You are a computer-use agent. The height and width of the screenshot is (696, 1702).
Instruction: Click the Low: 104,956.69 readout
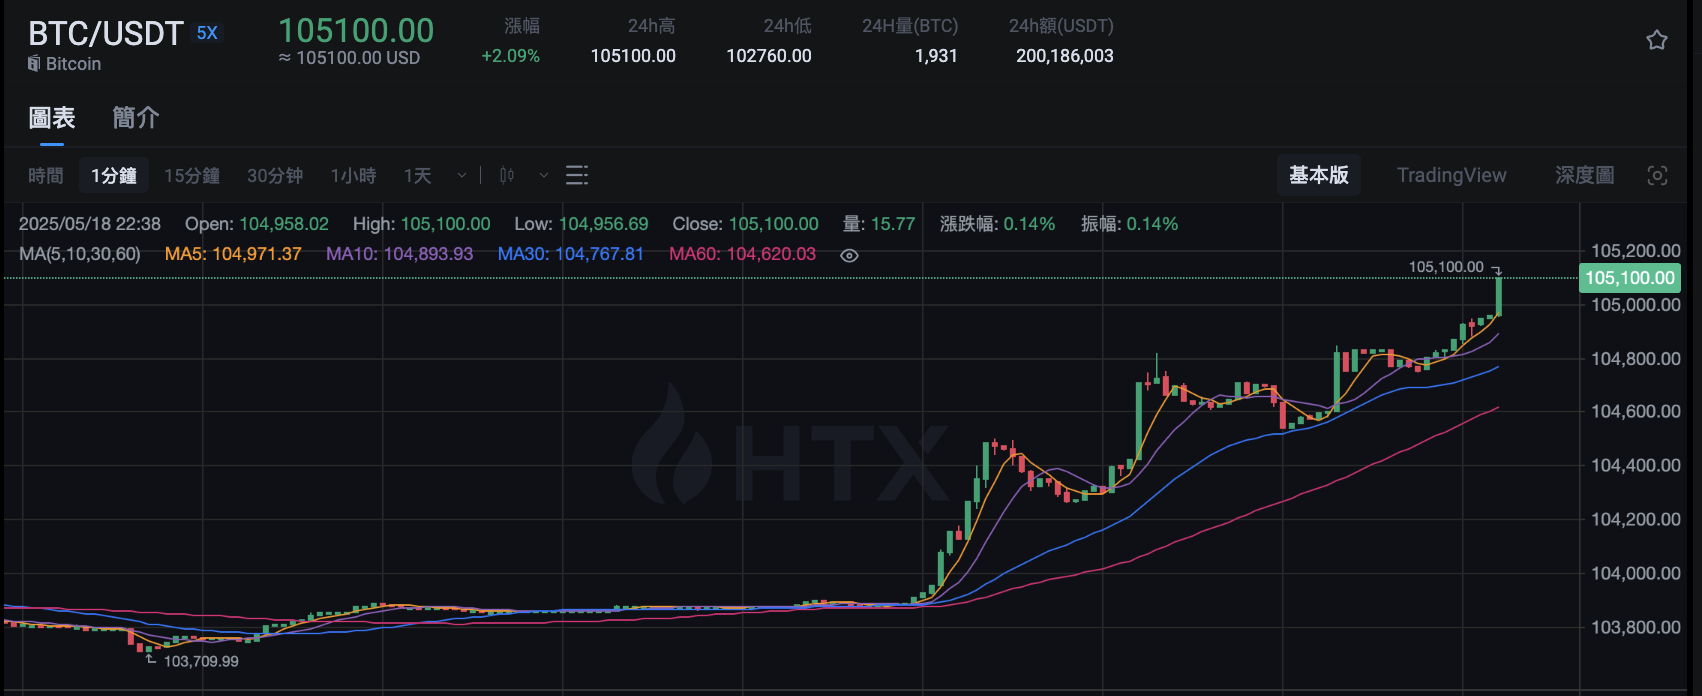pyautogui.click(x=582, y=224)
